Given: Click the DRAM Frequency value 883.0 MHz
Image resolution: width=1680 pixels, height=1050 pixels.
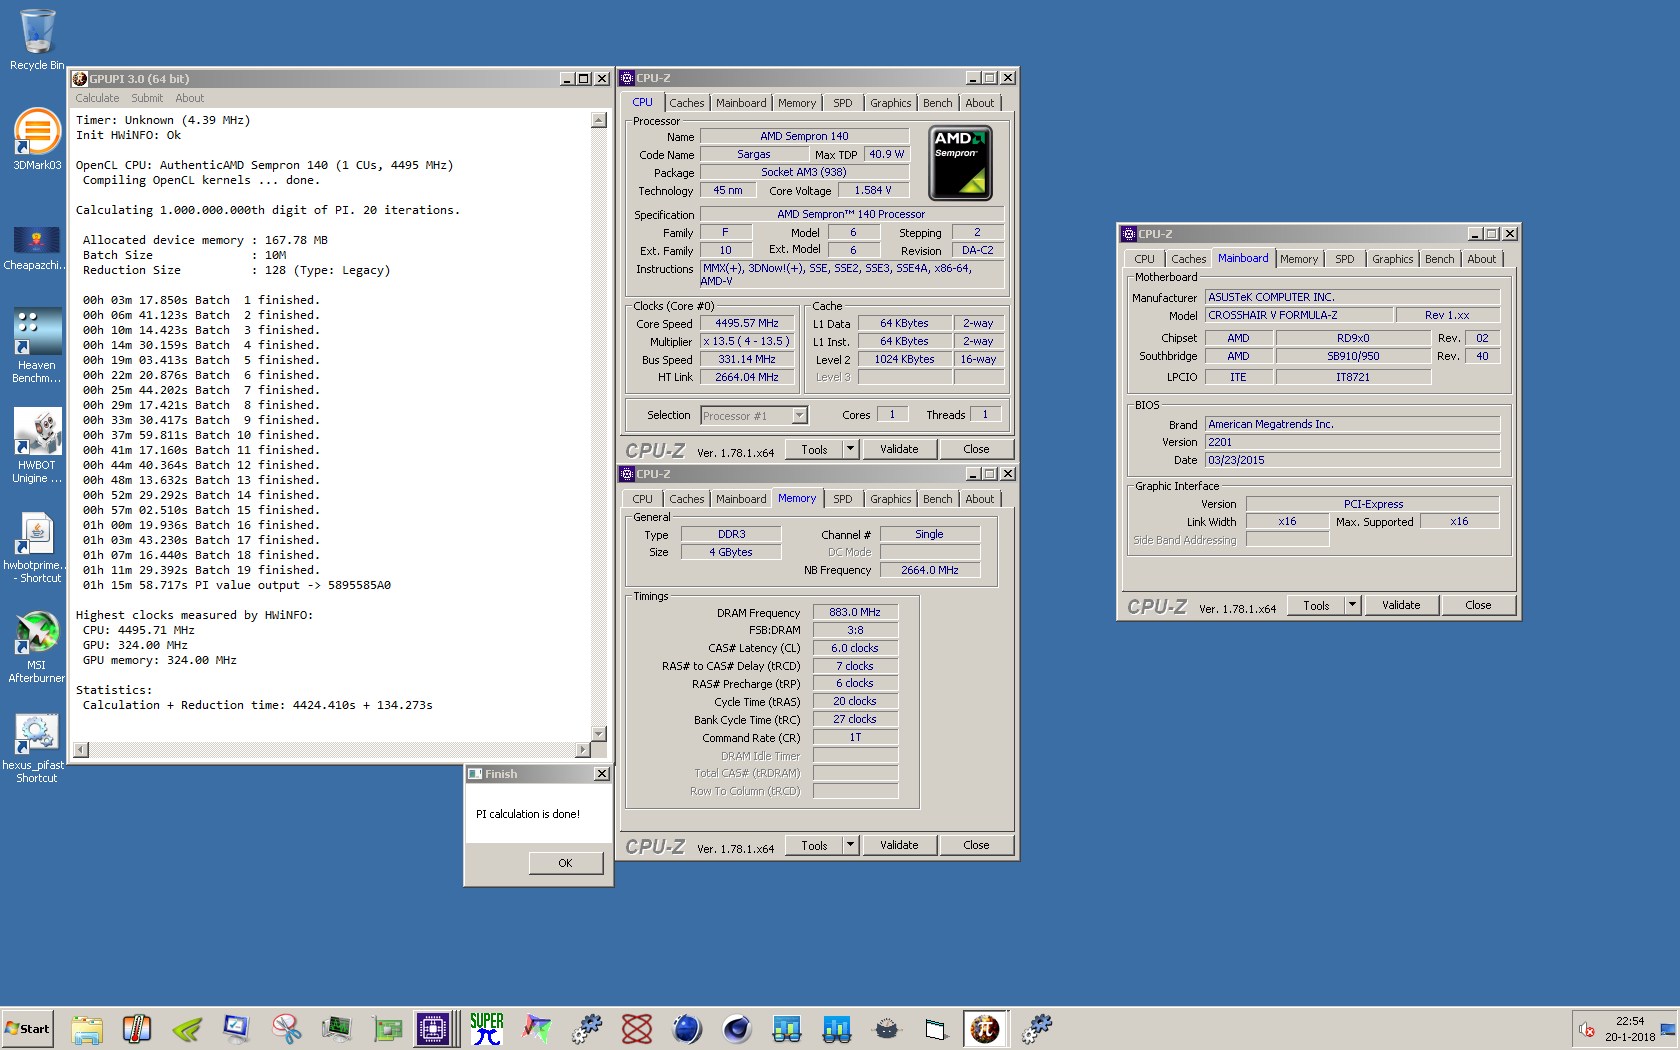Looking at the screenshot, I should 855,612.
